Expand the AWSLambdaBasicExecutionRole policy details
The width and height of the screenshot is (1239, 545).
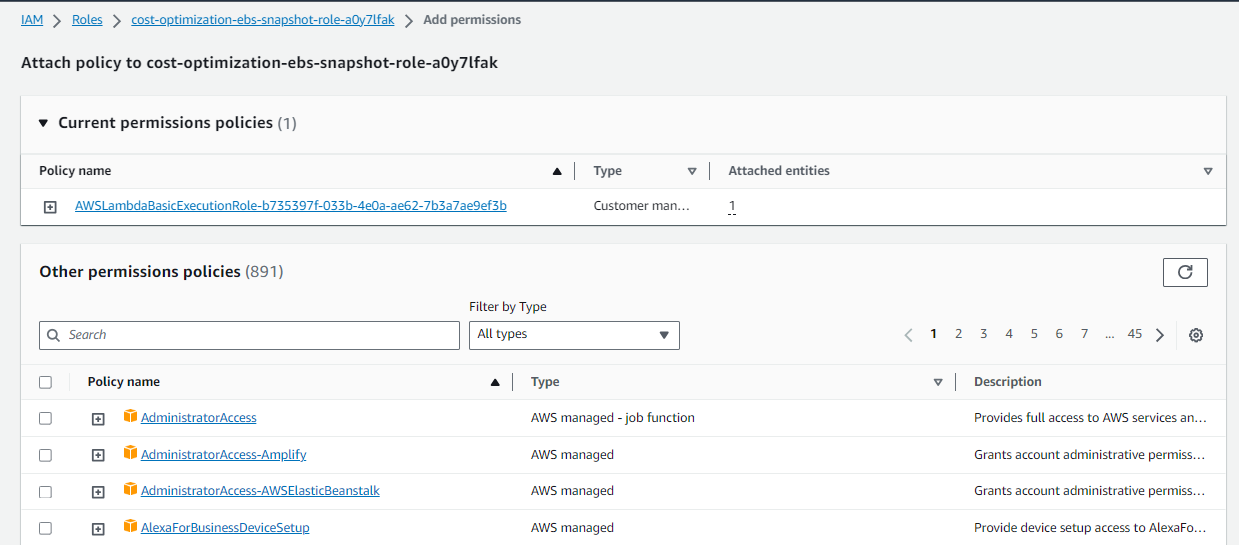tap(50, 207)
